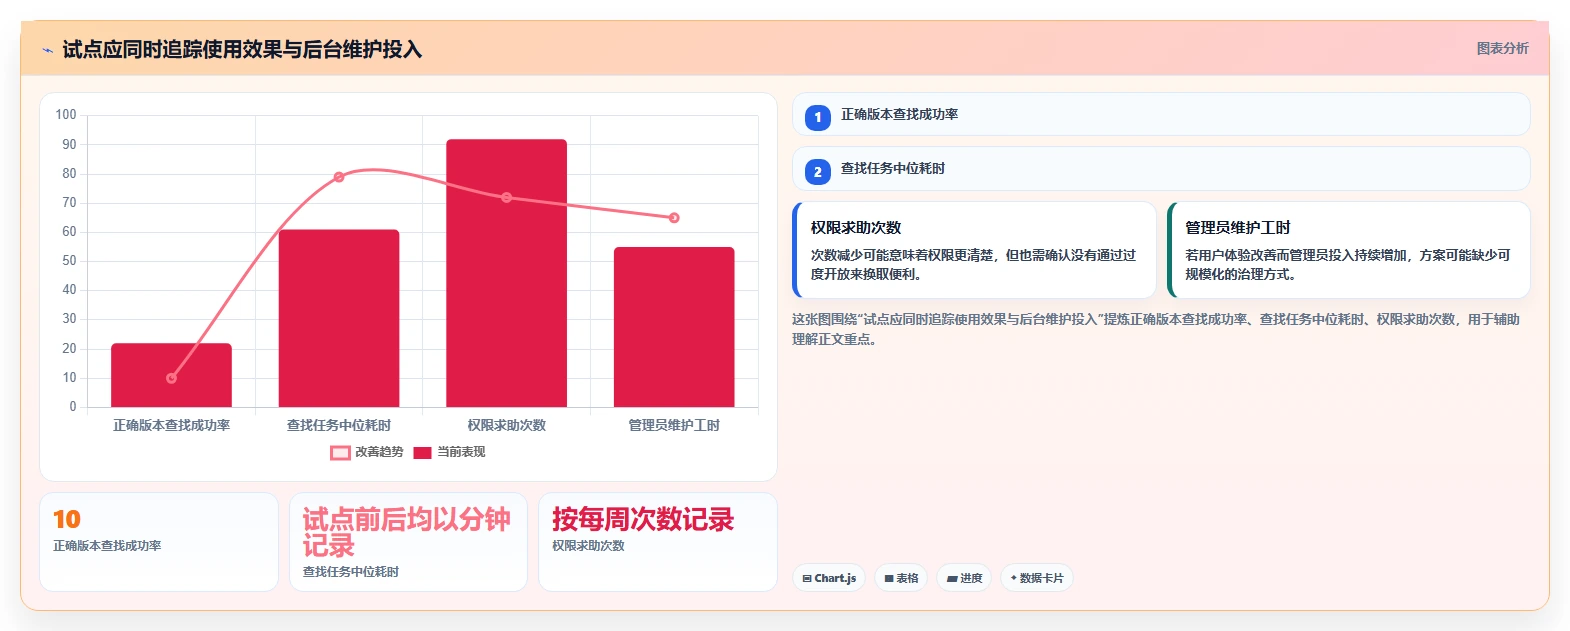
Task: Open the 权限求助次数 info card
Action: 974,250
